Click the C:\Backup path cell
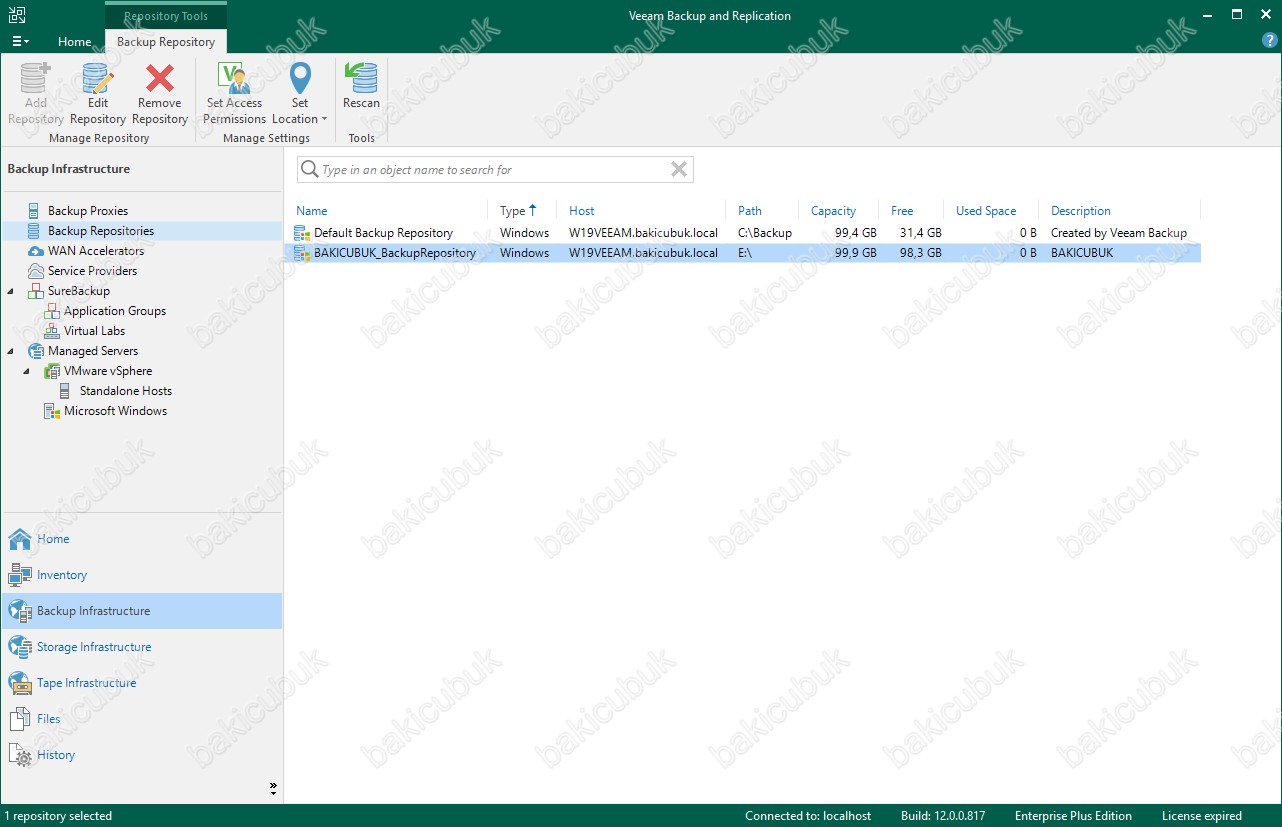 (765, 233)
